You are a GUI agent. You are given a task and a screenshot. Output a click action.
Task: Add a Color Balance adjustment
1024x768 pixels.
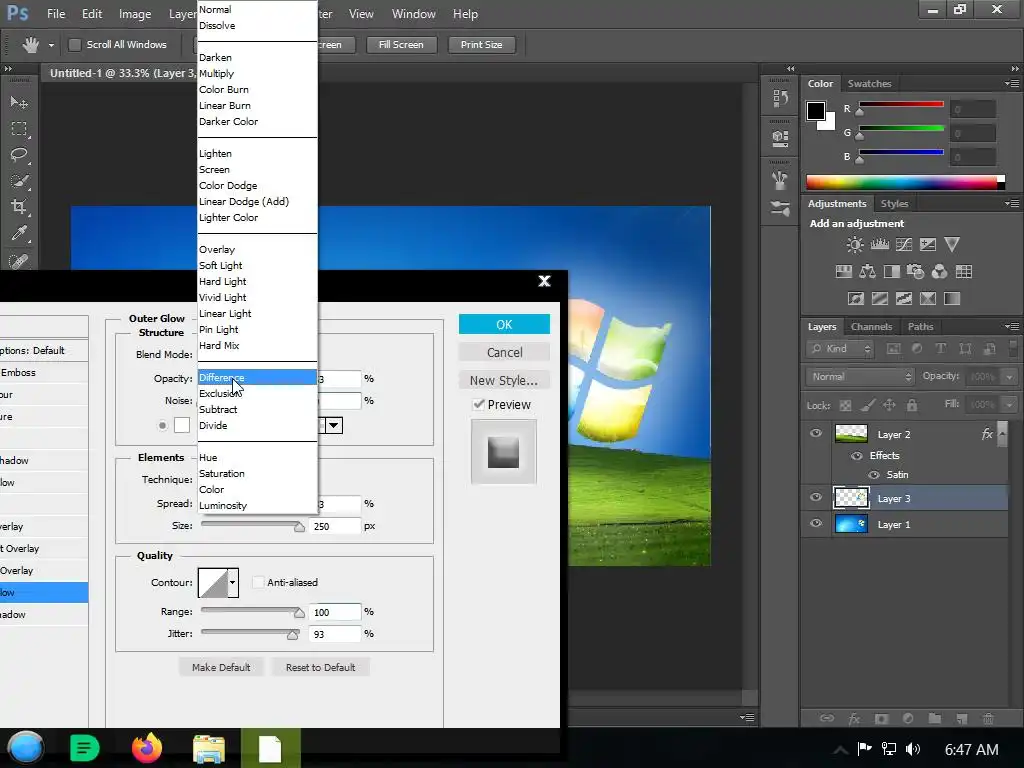coord(867,272)
